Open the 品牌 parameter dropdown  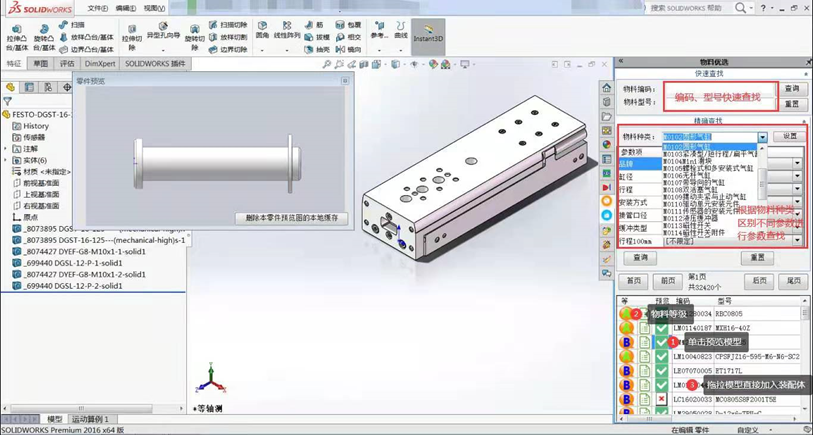coord(797,163)
